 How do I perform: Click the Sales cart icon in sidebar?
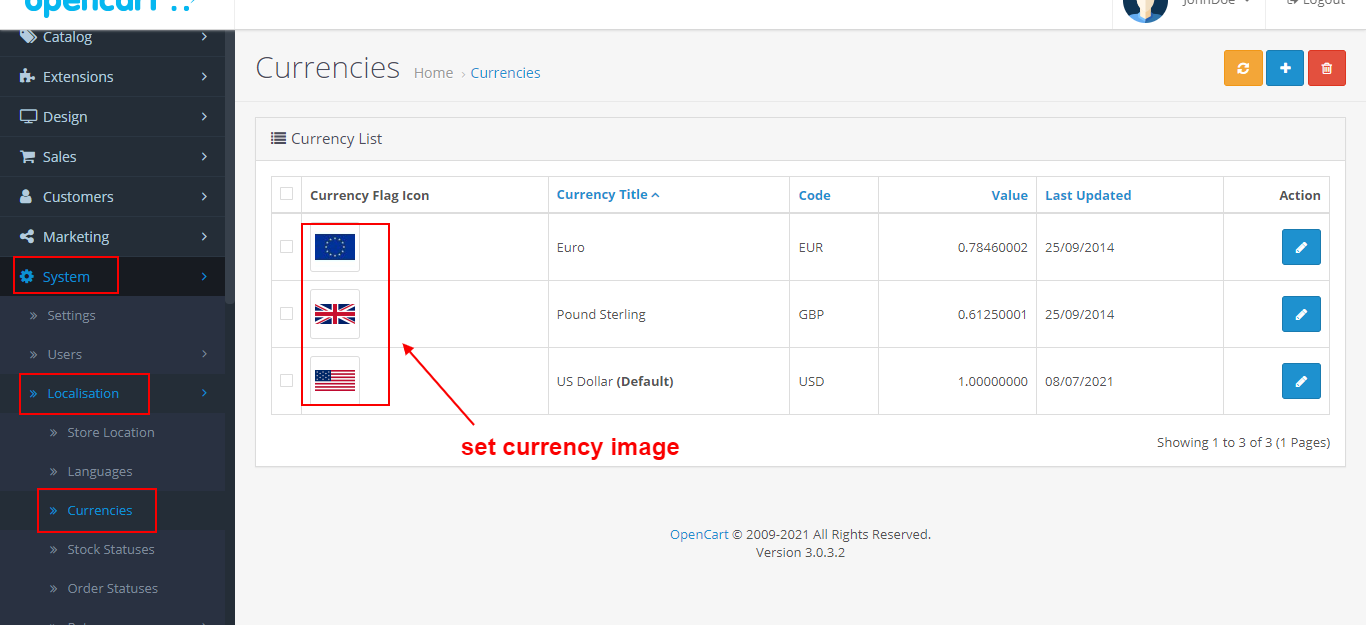click(28, 157)
